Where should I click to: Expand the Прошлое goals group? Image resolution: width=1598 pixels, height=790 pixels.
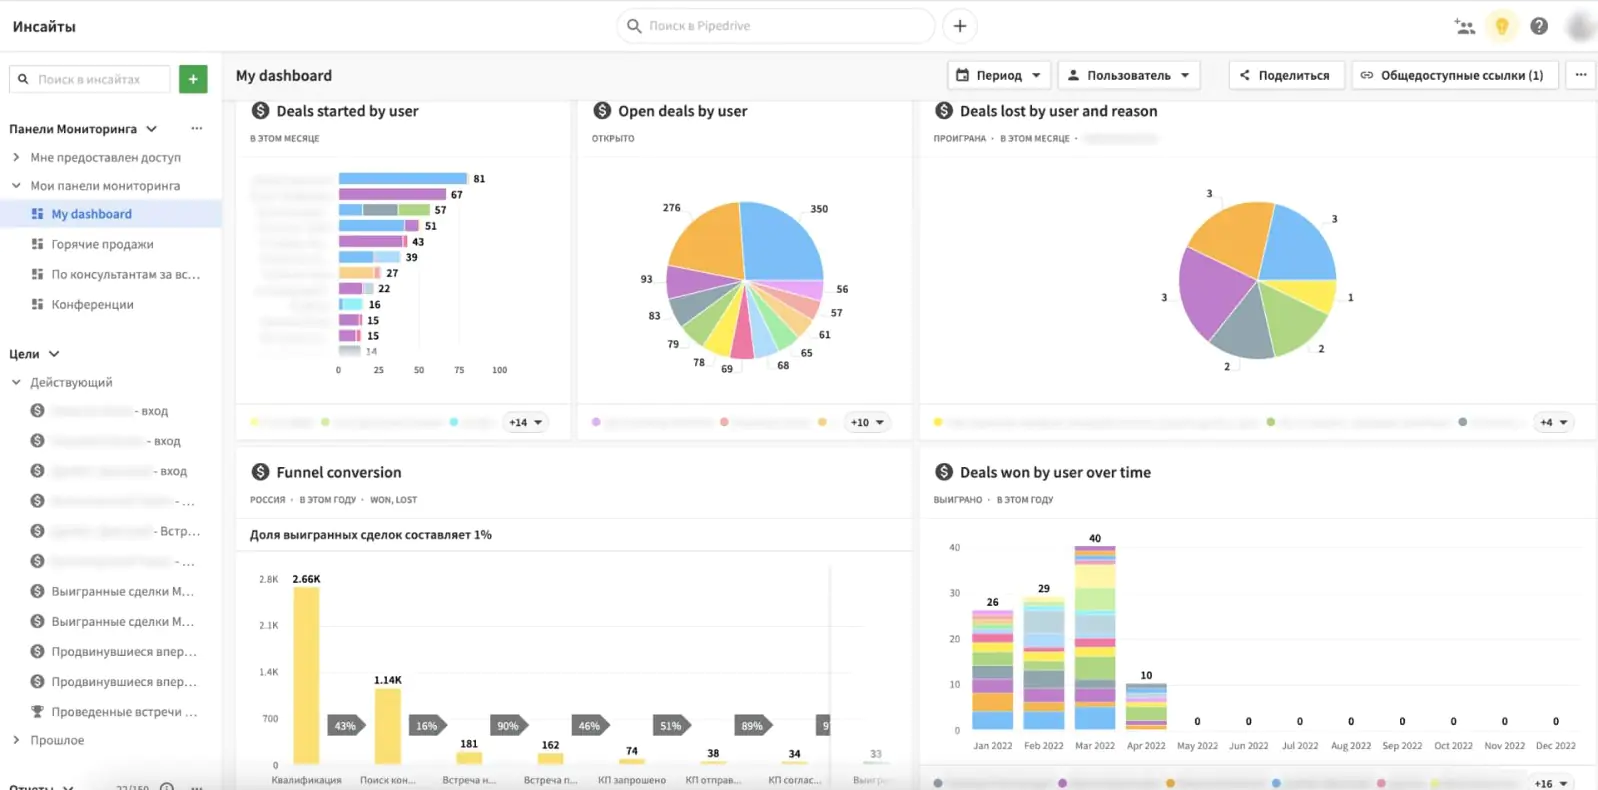(x=16, y=740)
